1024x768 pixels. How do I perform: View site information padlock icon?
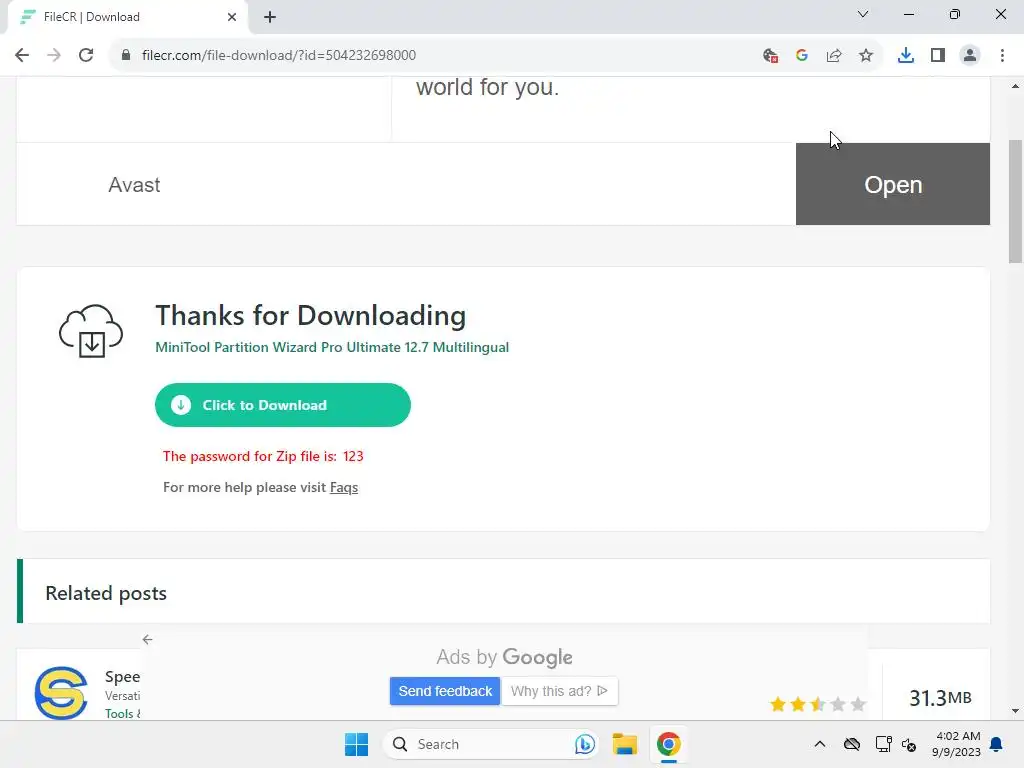tap(125, 56)
